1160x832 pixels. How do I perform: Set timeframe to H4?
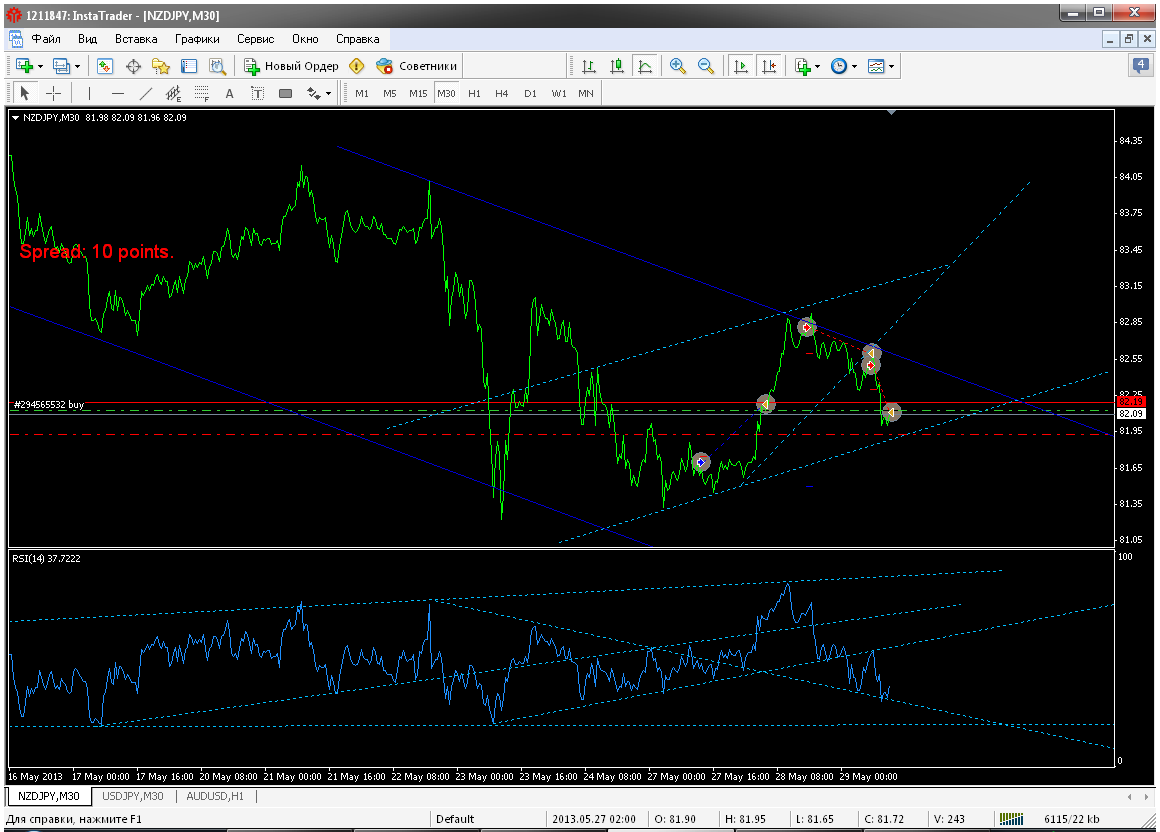(x=502, y=93)
